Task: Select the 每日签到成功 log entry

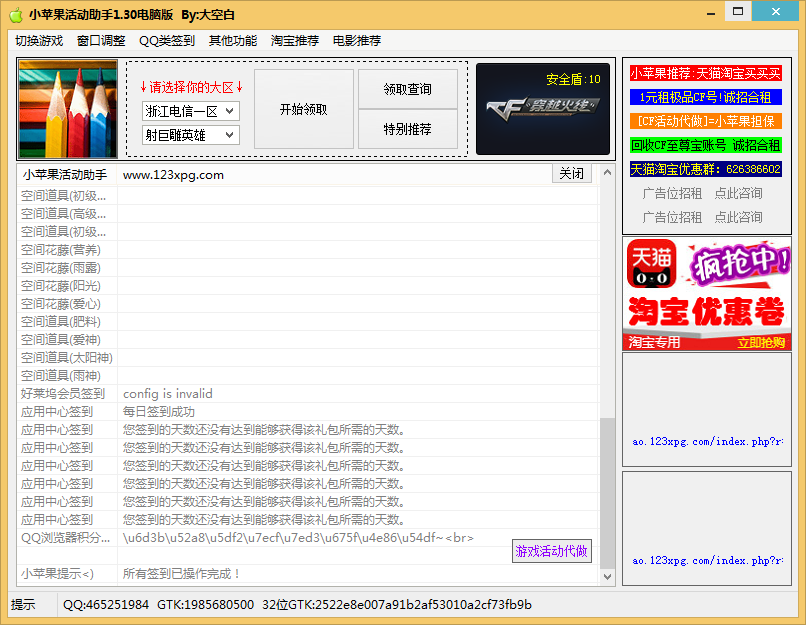Action: pos(159,412)
